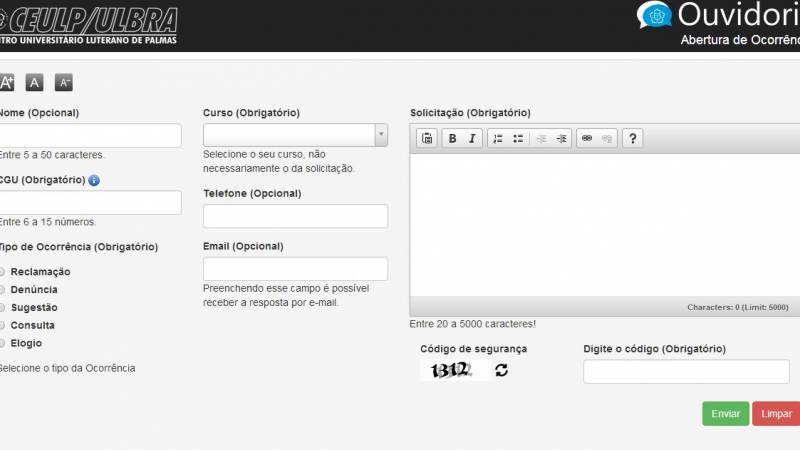Click the Telefone input field
Screen dimensions: 800x450
coord(295,216)
